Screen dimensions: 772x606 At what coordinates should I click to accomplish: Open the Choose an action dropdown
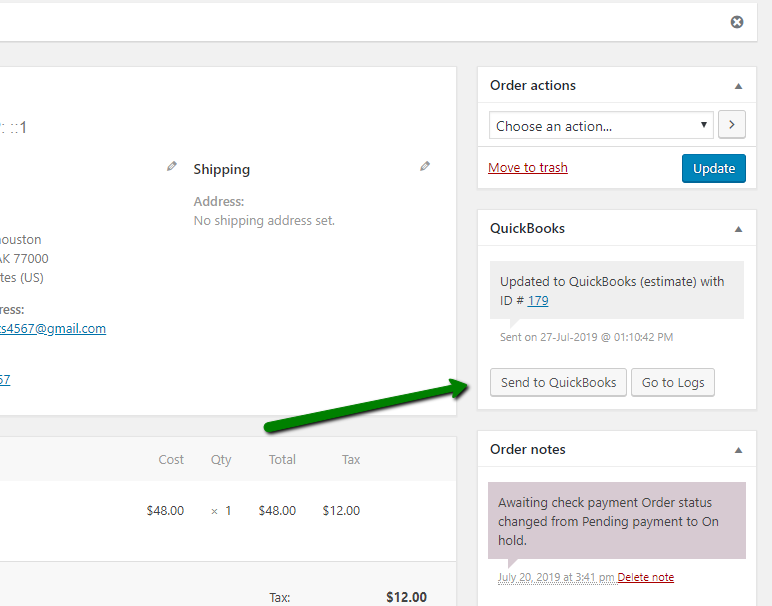point(601,126)
